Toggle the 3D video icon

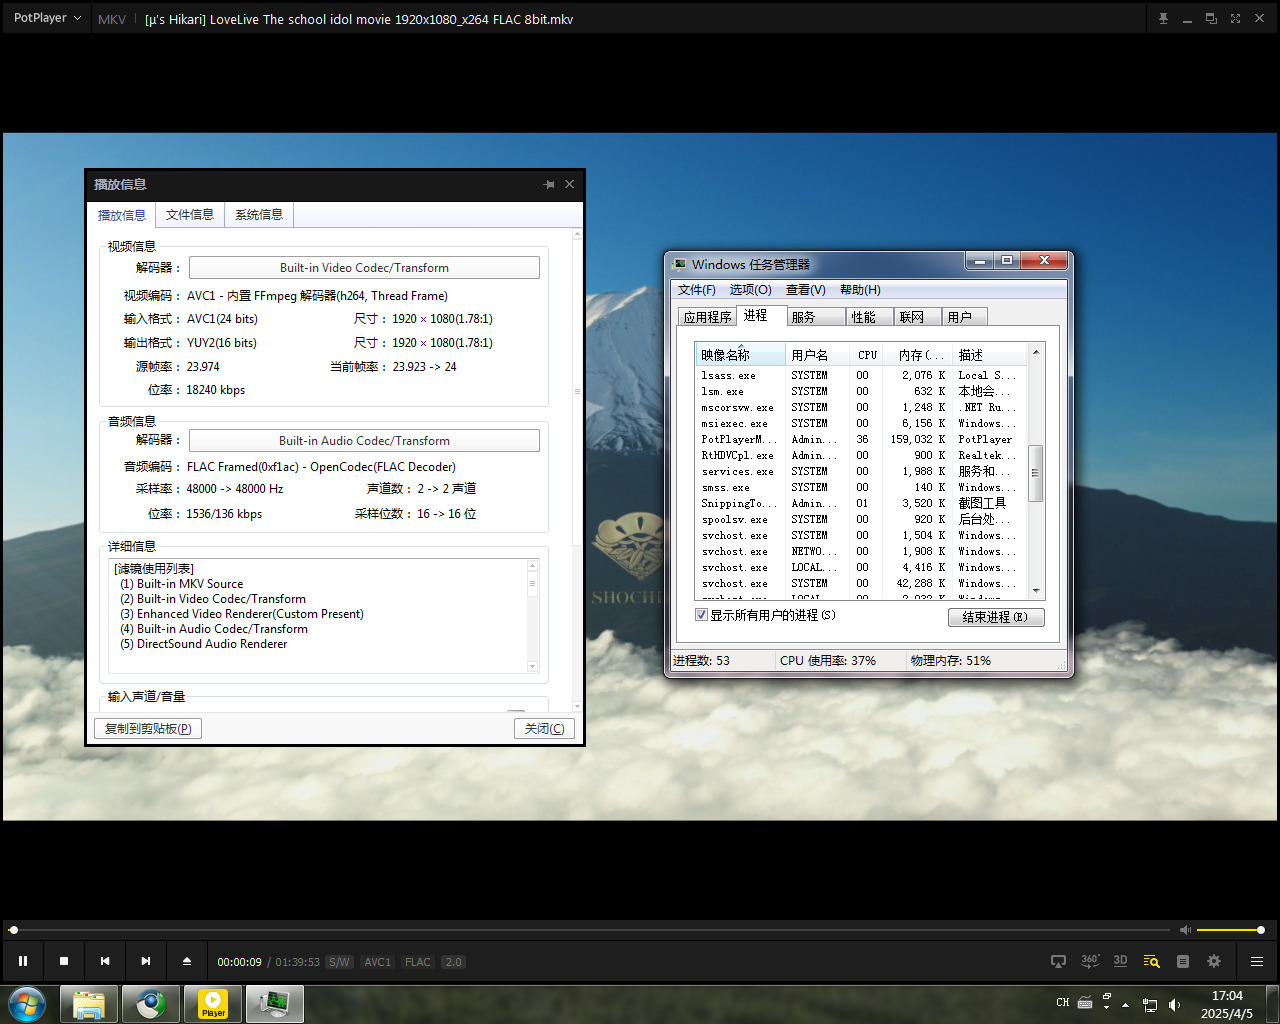coord(1120,961)
